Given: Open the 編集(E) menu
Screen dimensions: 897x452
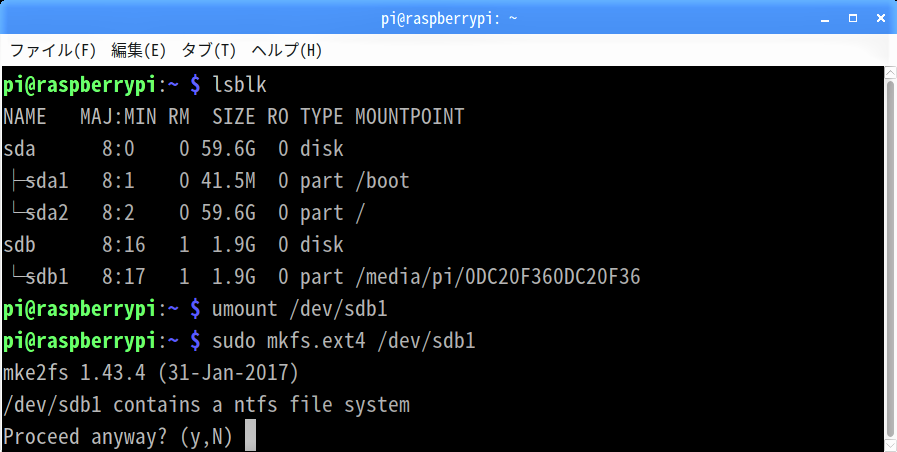Looking at the screenshot, I should (138, 50).
